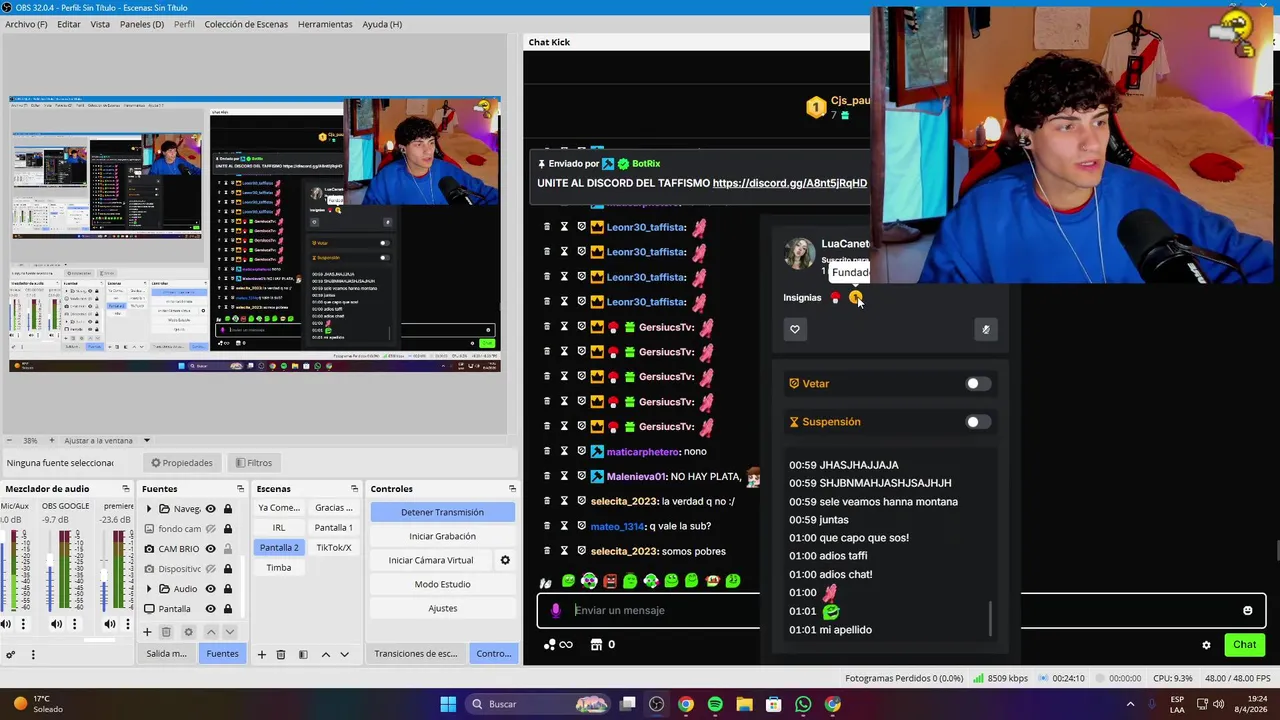Click the OBS preview canvas thumbnail

[x=255, y=234]
